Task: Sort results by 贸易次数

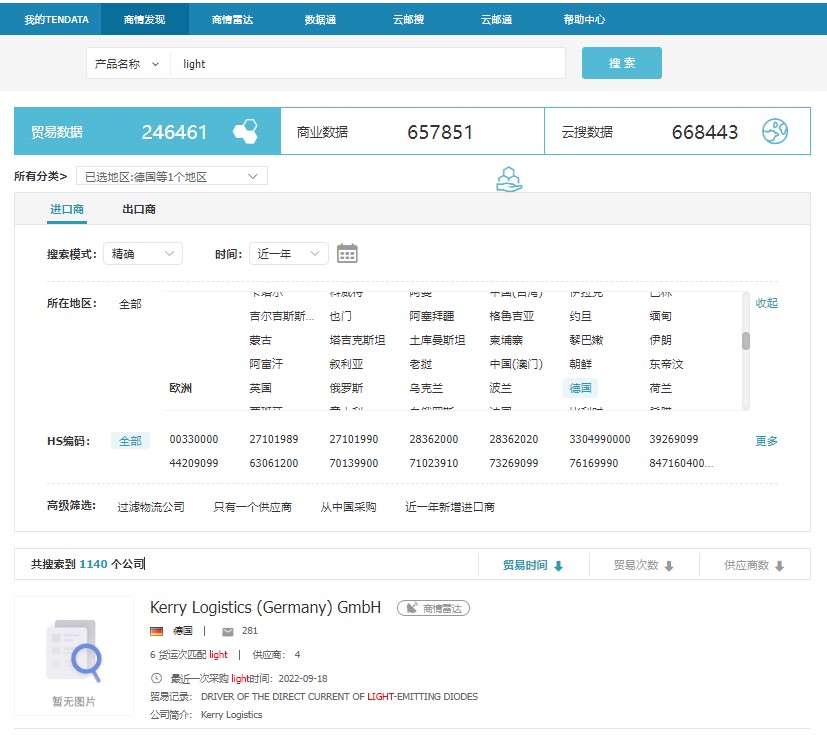Action: click(644, 565)
